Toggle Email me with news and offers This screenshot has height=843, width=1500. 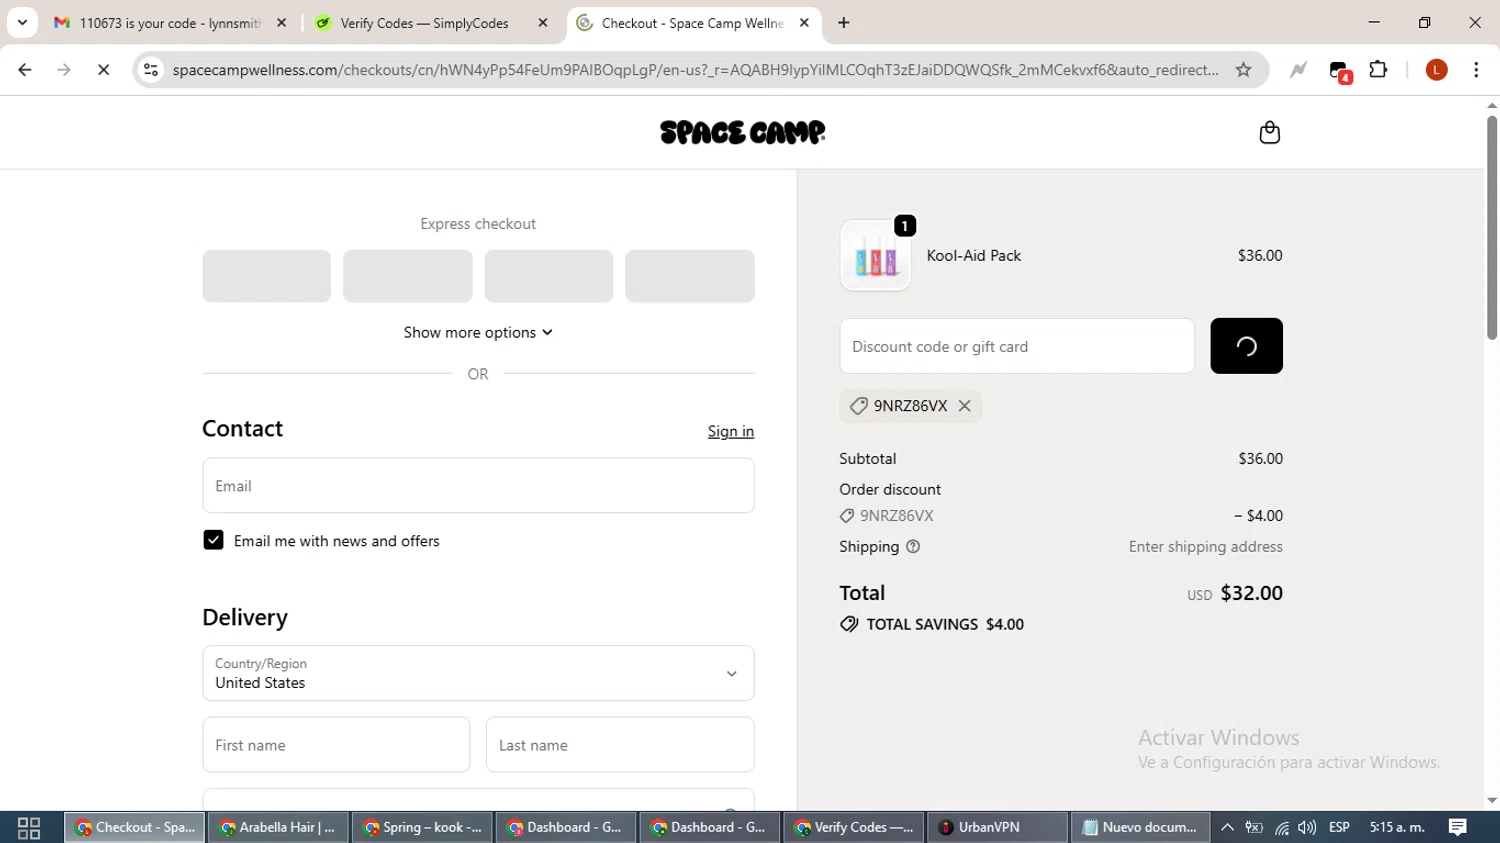click(x=213, y=540)
